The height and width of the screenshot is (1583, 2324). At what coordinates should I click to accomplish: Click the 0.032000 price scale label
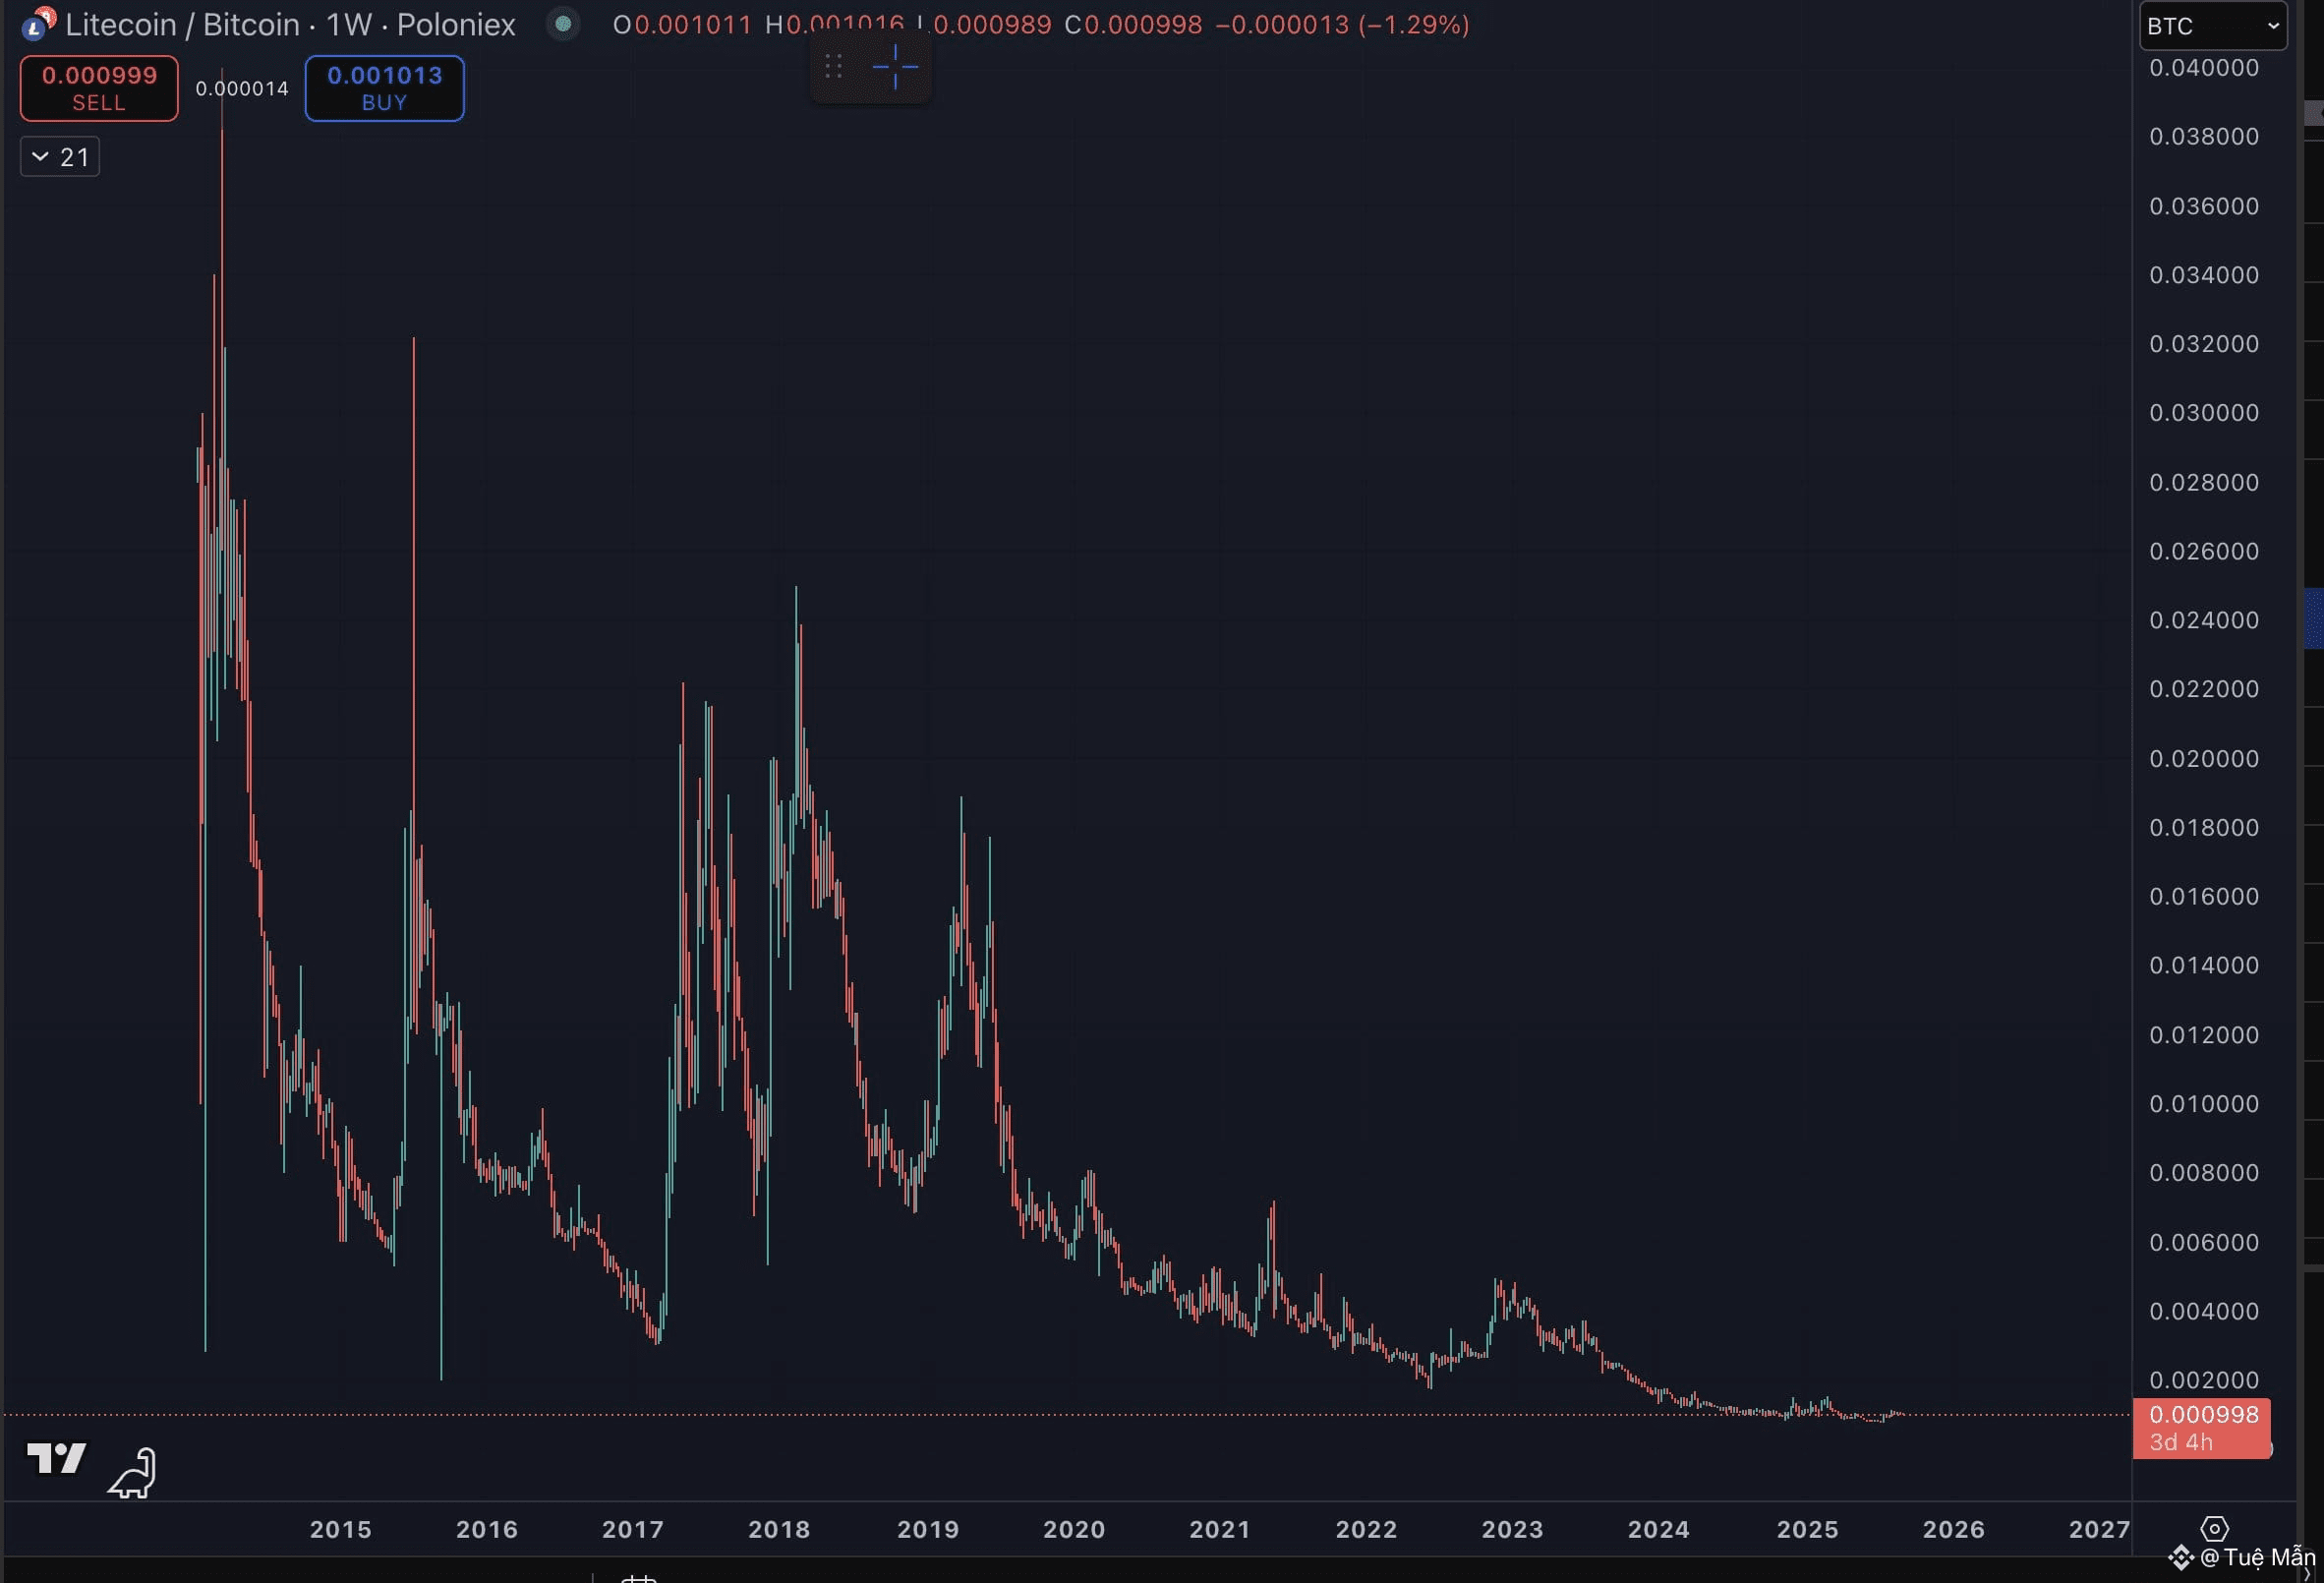2204,344
